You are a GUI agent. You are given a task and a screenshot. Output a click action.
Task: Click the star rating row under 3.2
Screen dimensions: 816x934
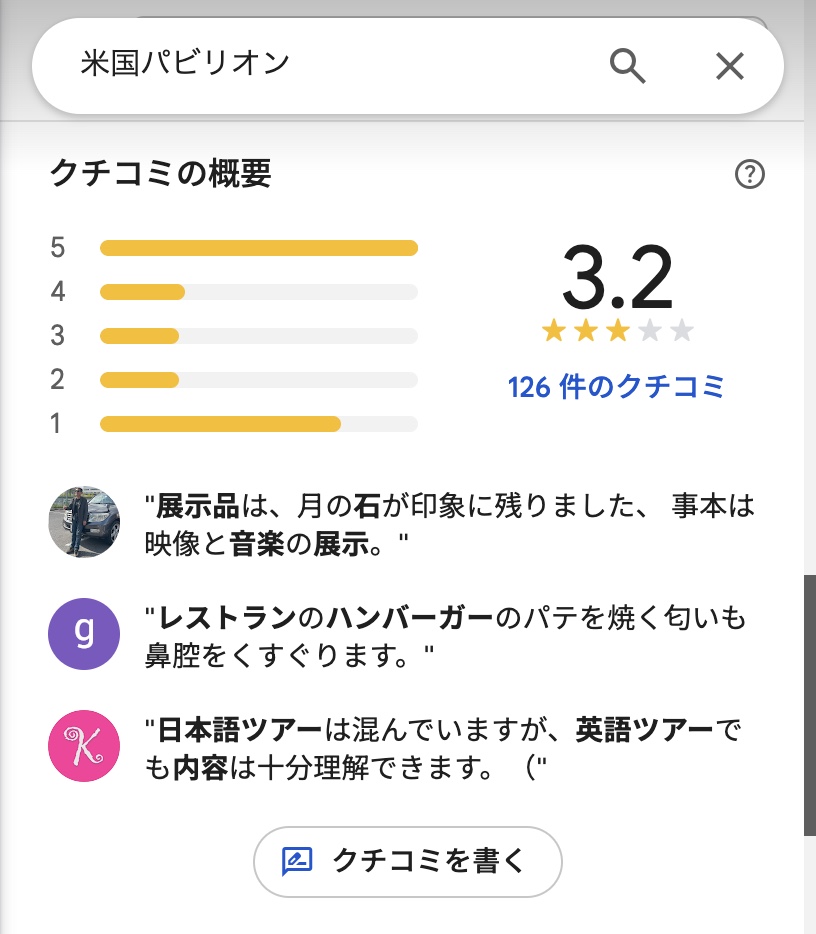point(618,330)
